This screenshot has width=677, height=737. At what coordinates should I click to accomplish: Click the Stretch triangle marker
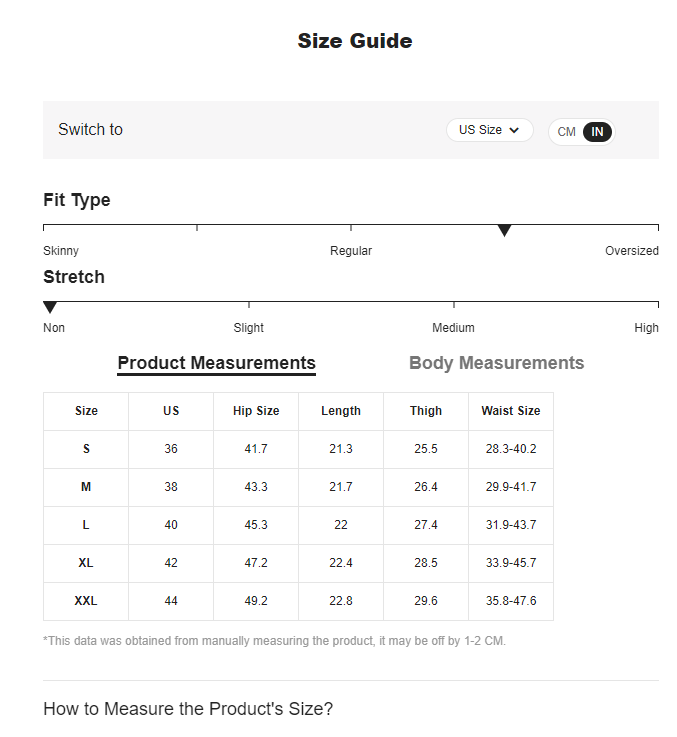[x=50, y=307]
